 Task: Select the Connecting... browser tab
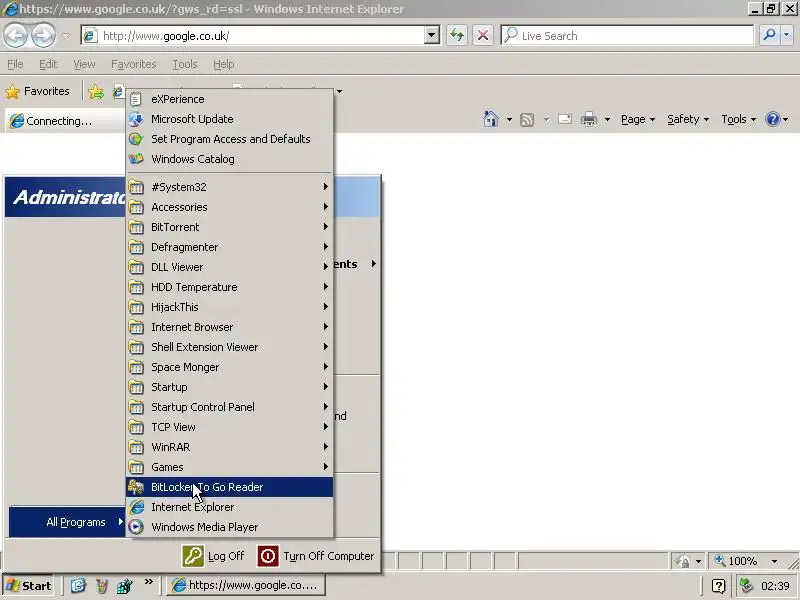click(64, 121)
